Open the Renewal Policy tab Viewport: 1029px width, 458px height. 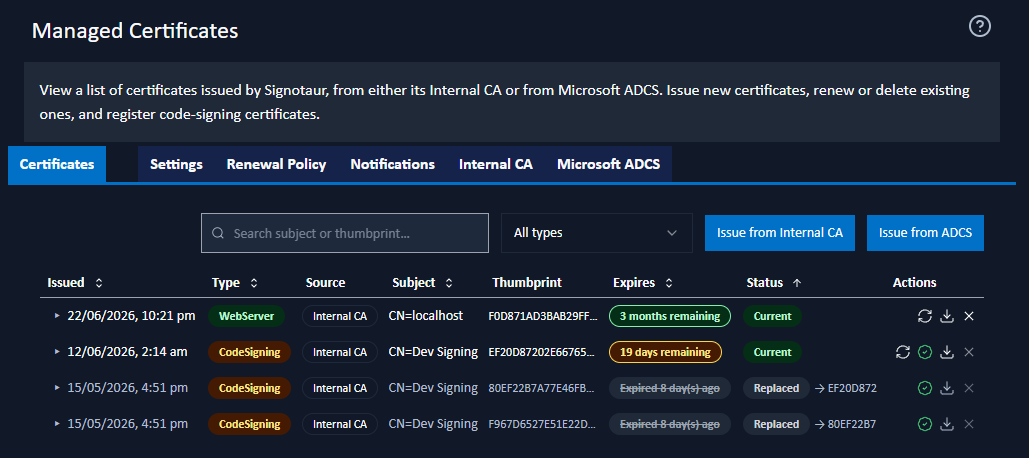(x=276, y=164)
